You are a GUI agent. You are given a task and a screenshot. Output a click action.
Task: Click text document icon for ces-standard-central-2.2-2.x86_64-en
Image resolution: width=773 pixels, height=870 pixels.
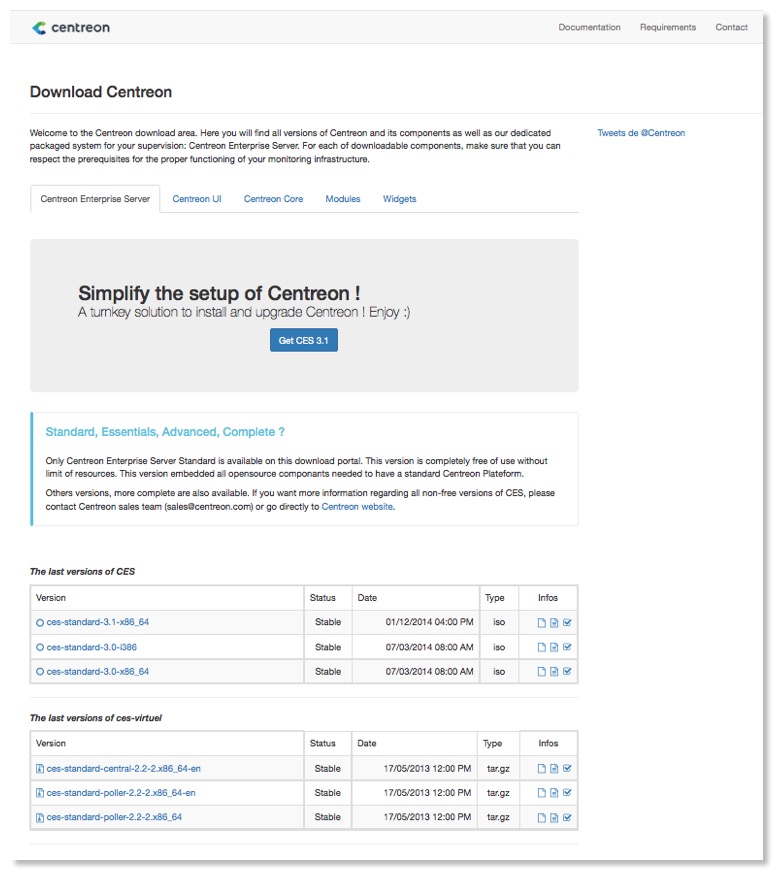(x=554, y=769)
